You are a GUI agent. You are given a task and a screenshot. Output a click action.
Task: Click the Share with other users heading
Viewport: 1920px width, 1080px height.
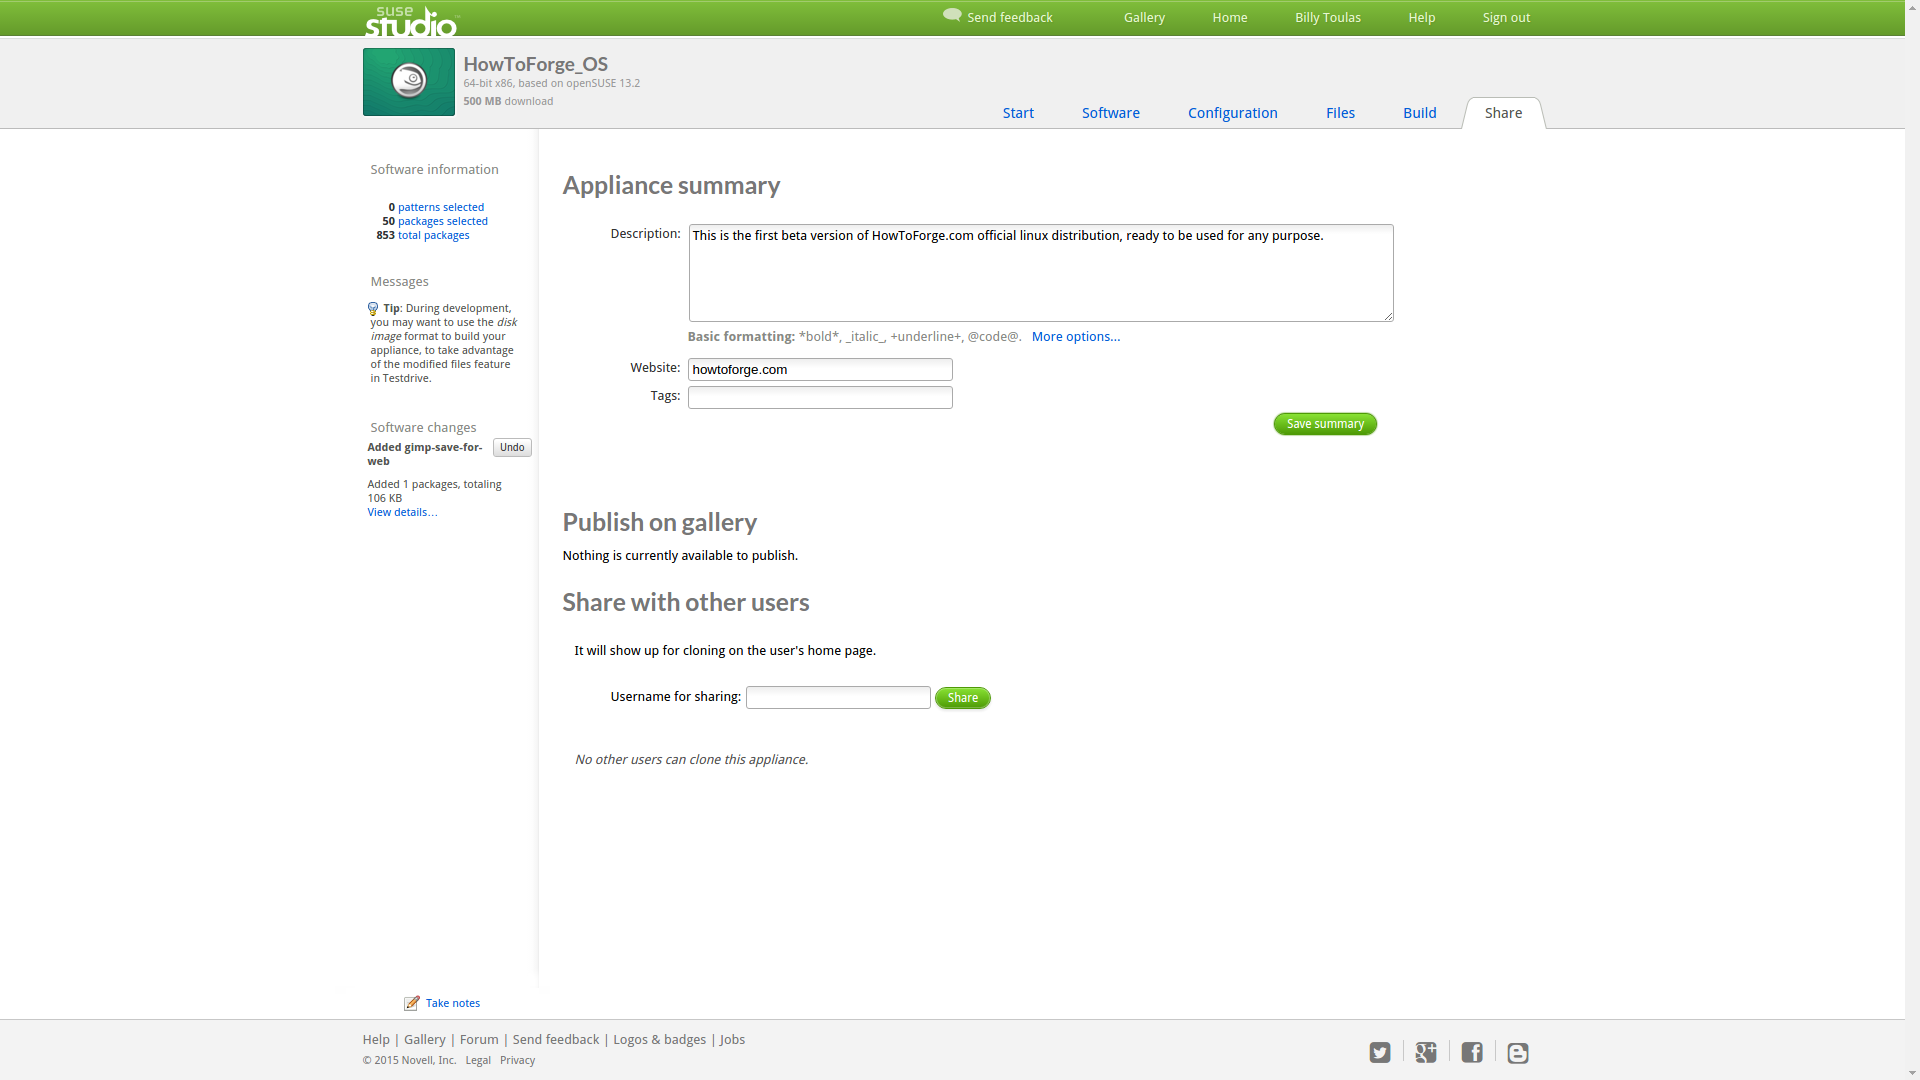(x=686, y=602)
